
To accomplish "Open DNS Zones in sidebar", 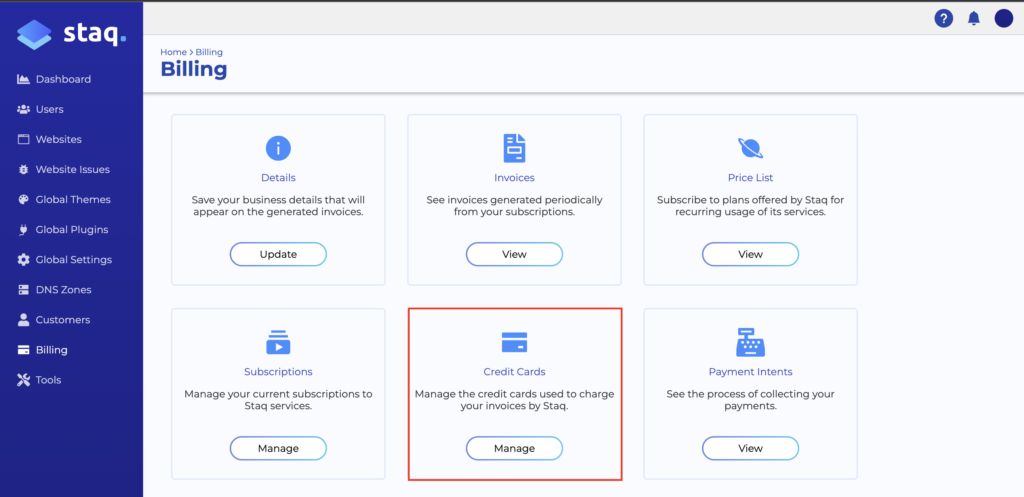I will click(63, 290).
